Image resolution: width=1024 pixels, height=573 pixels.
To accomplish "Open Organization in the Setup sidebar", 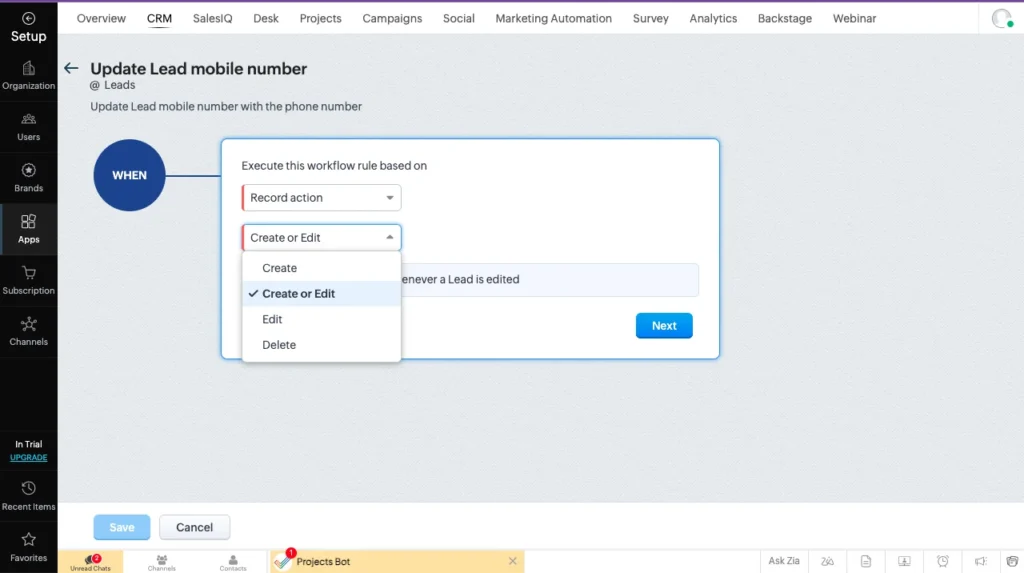I will (28, 74).
